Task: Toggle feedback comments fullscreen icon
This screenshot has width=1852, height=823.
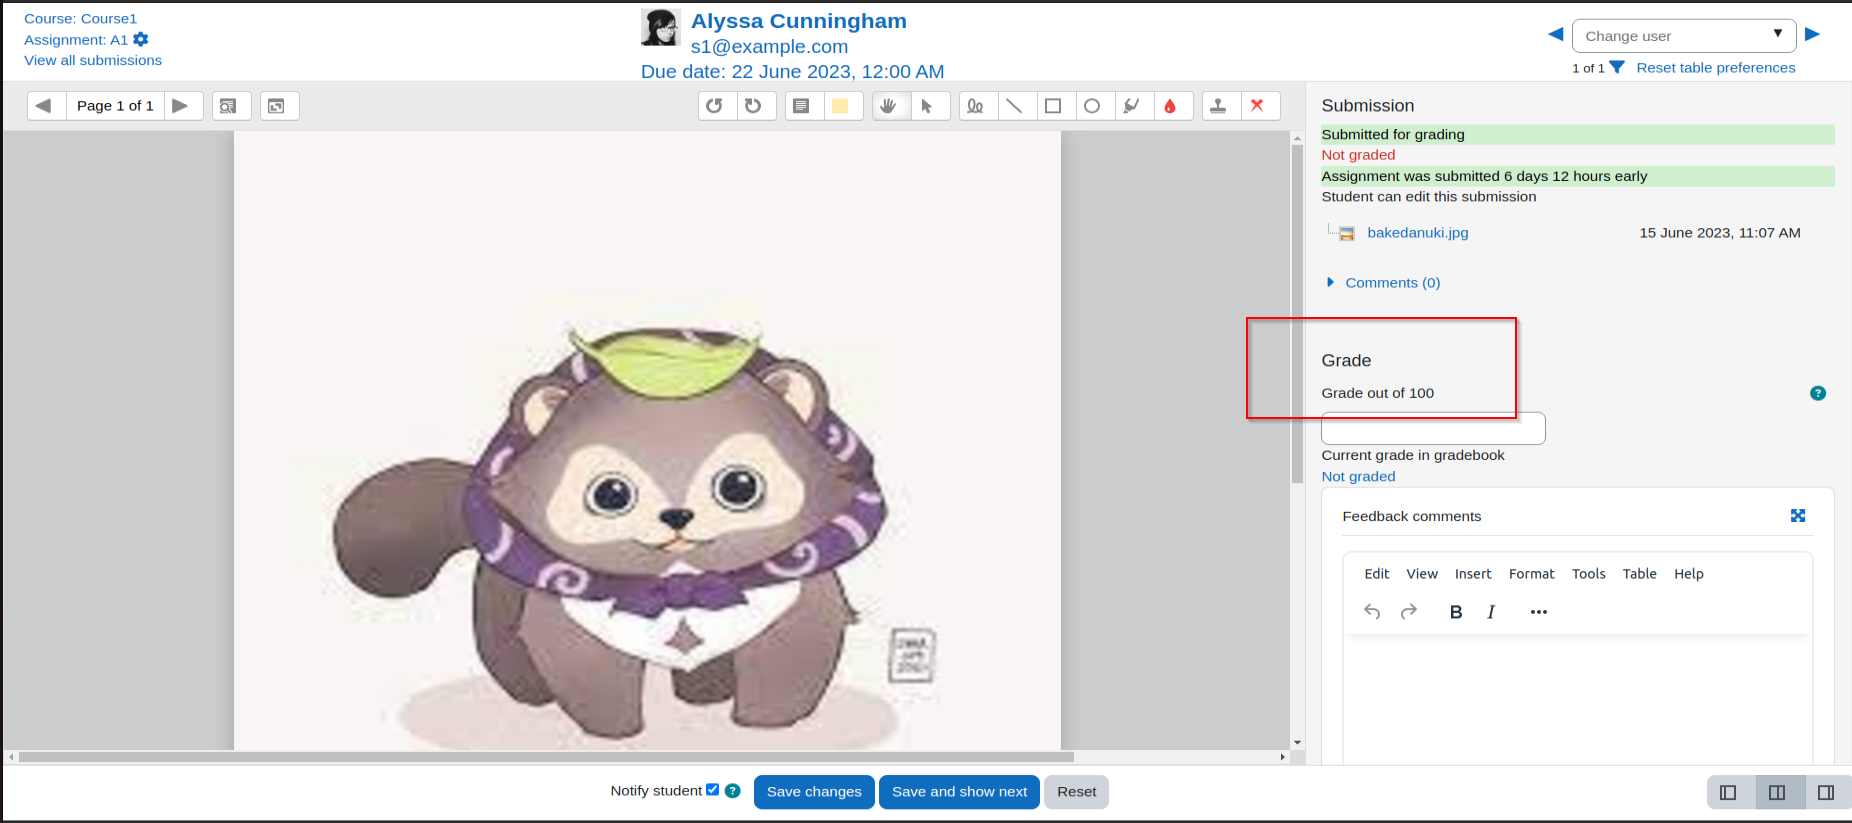Action: [1798, 516]
